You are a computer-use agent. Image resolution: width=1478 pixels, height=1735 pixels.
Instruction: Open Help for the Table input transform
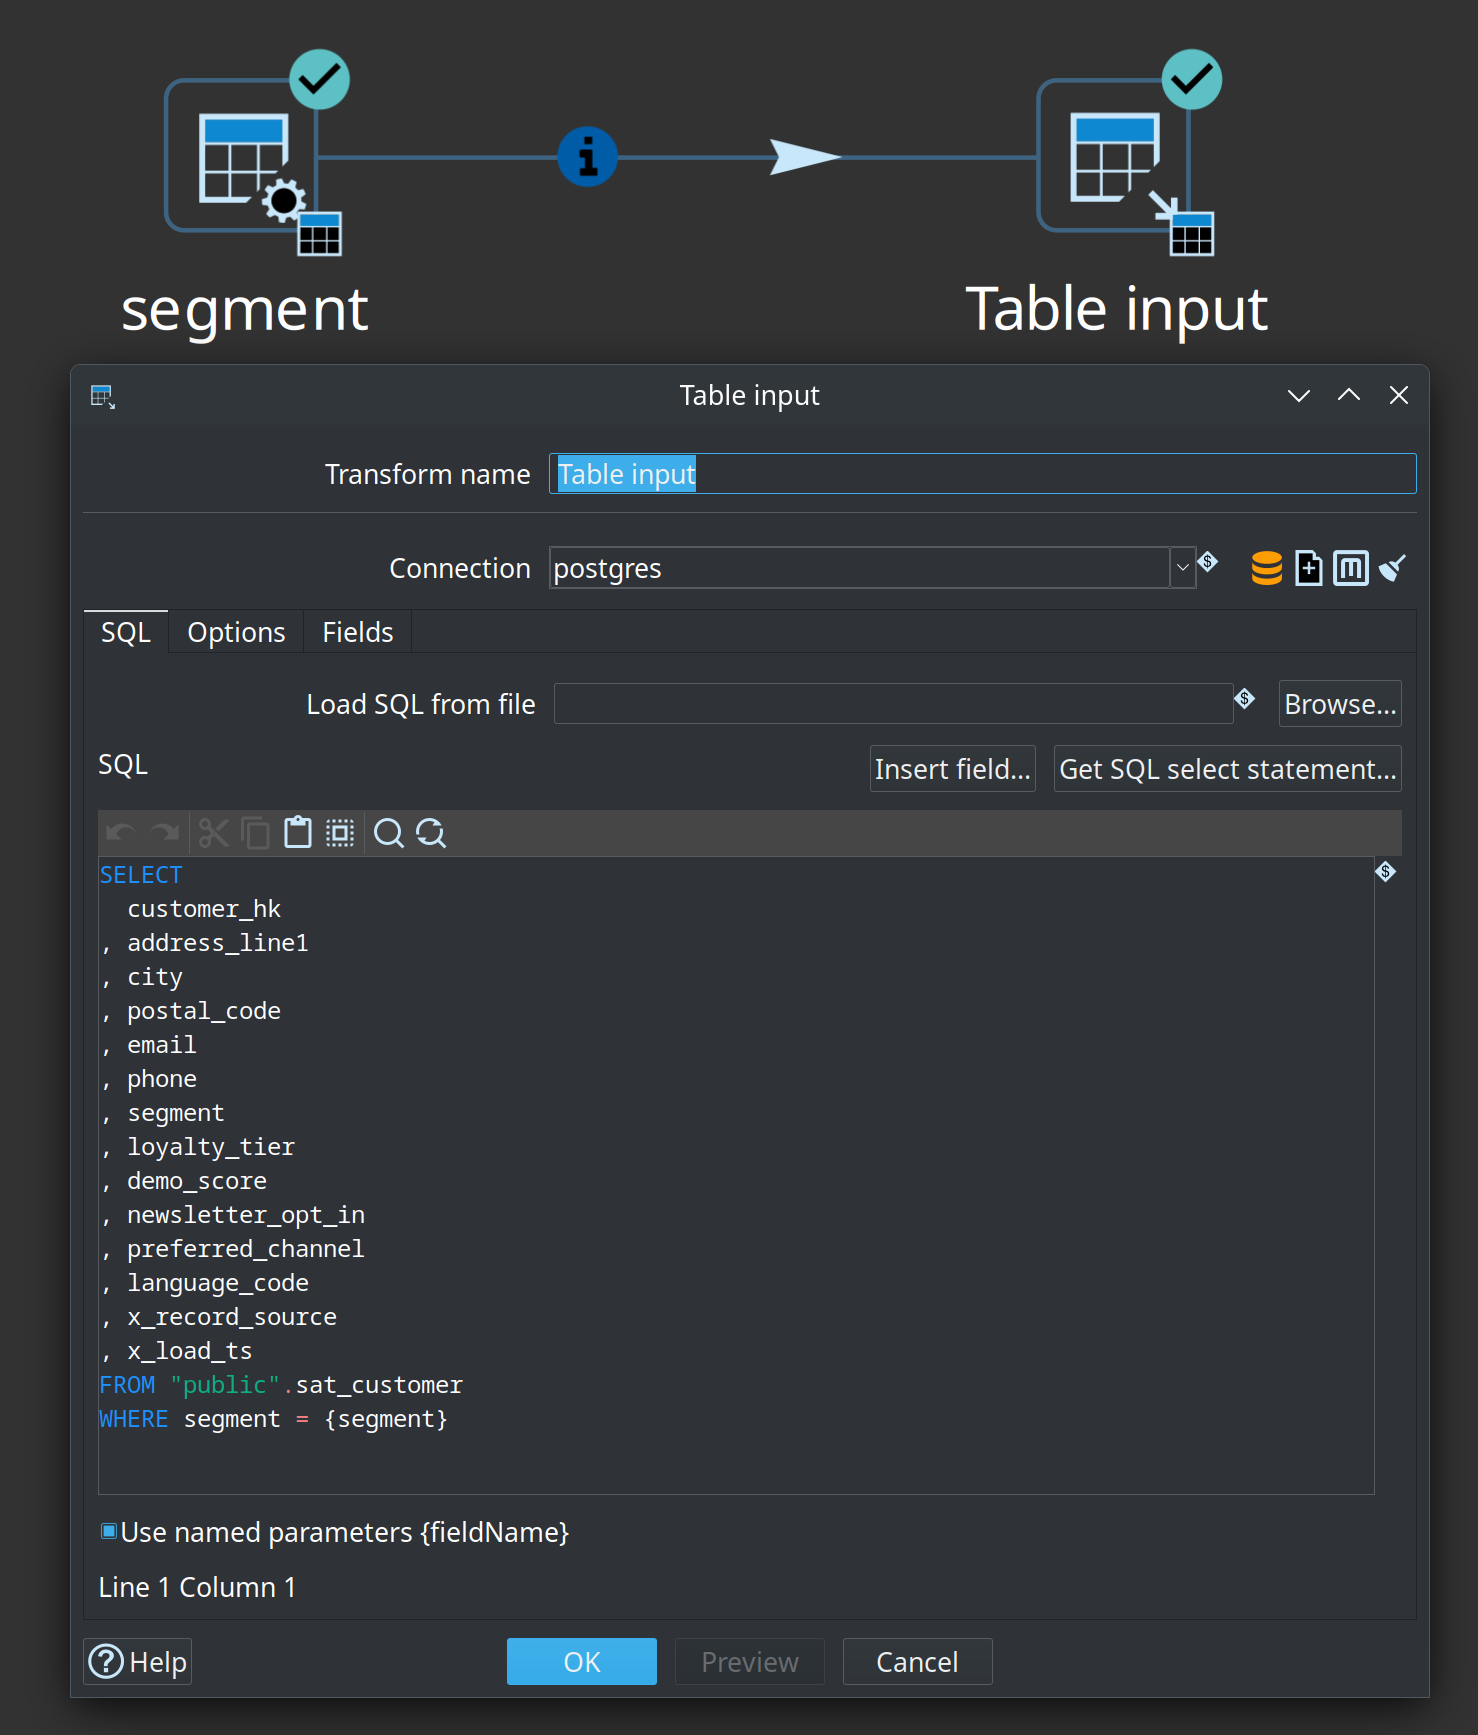click(138, 1662)
